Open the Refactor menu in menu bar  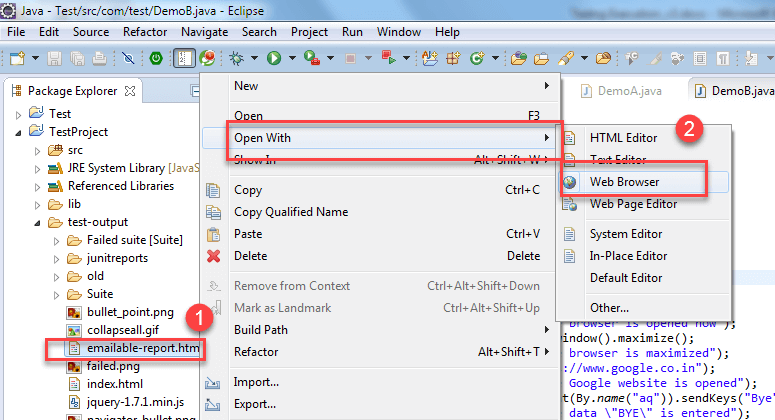click(144, 32)
